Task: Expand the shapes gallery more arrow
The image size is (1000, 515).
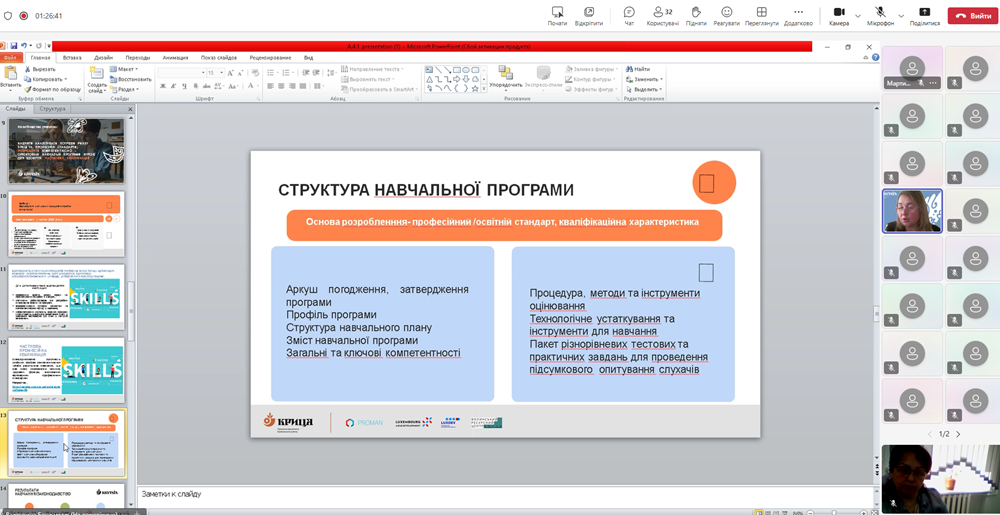Action: tap(484, 89)
